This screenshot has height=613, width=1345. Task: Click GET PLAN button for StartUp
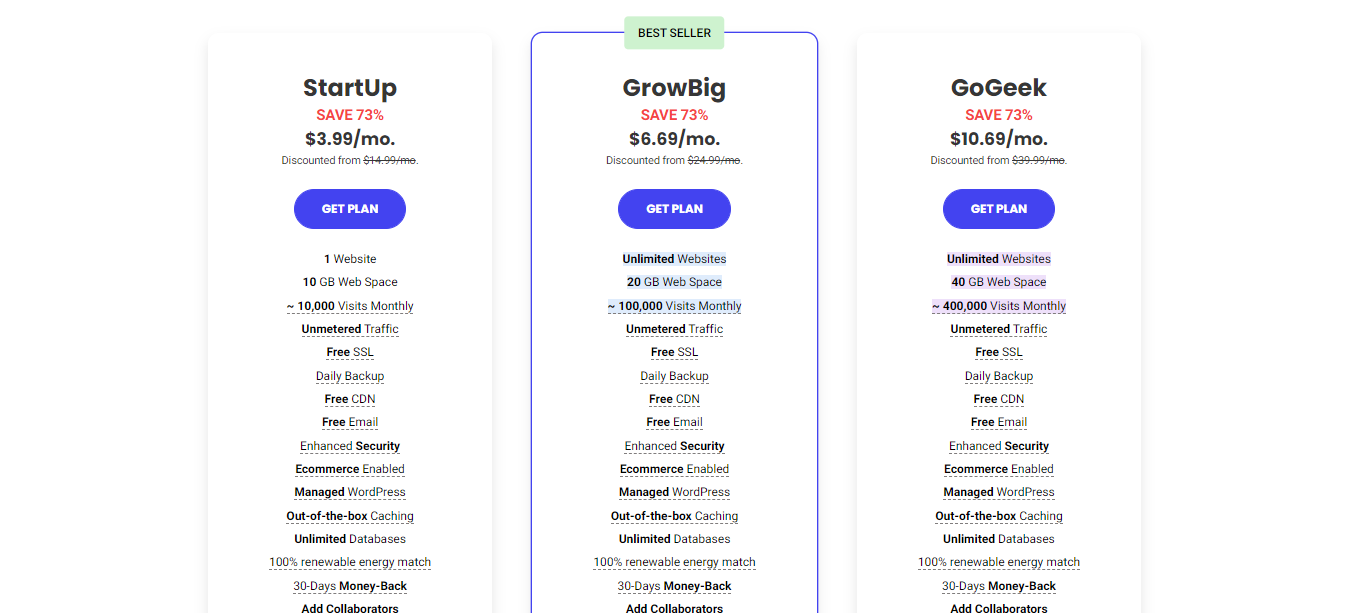pos(350,209)
